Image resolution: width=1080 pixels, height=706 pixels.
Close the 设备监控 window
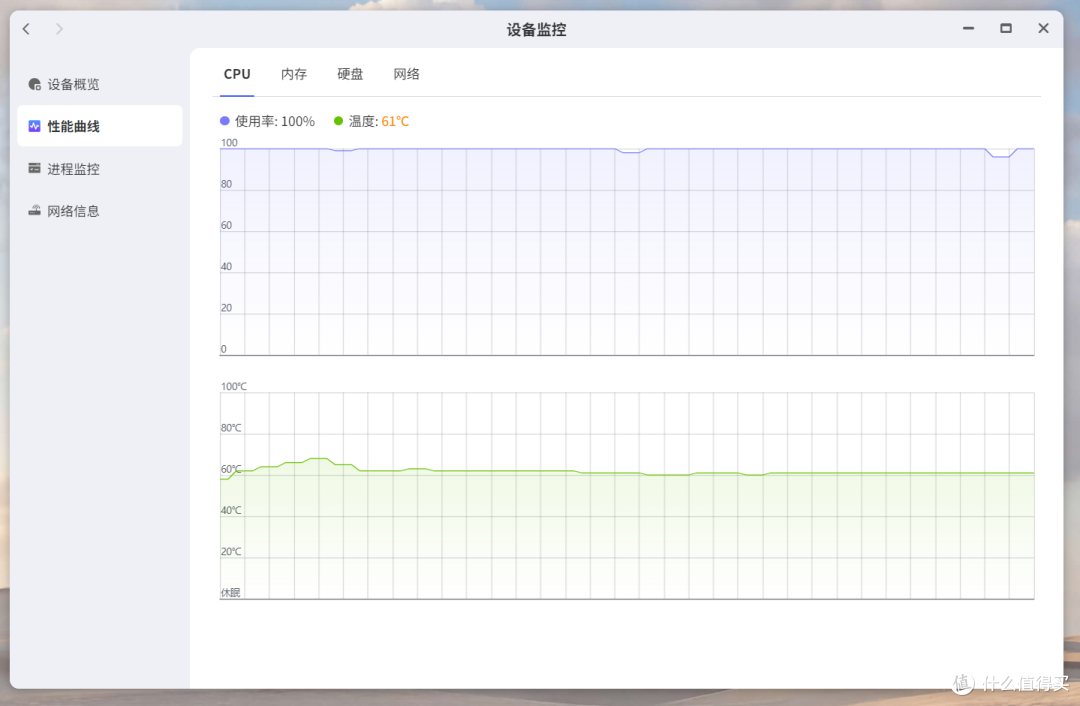[x=1043, y=28]
